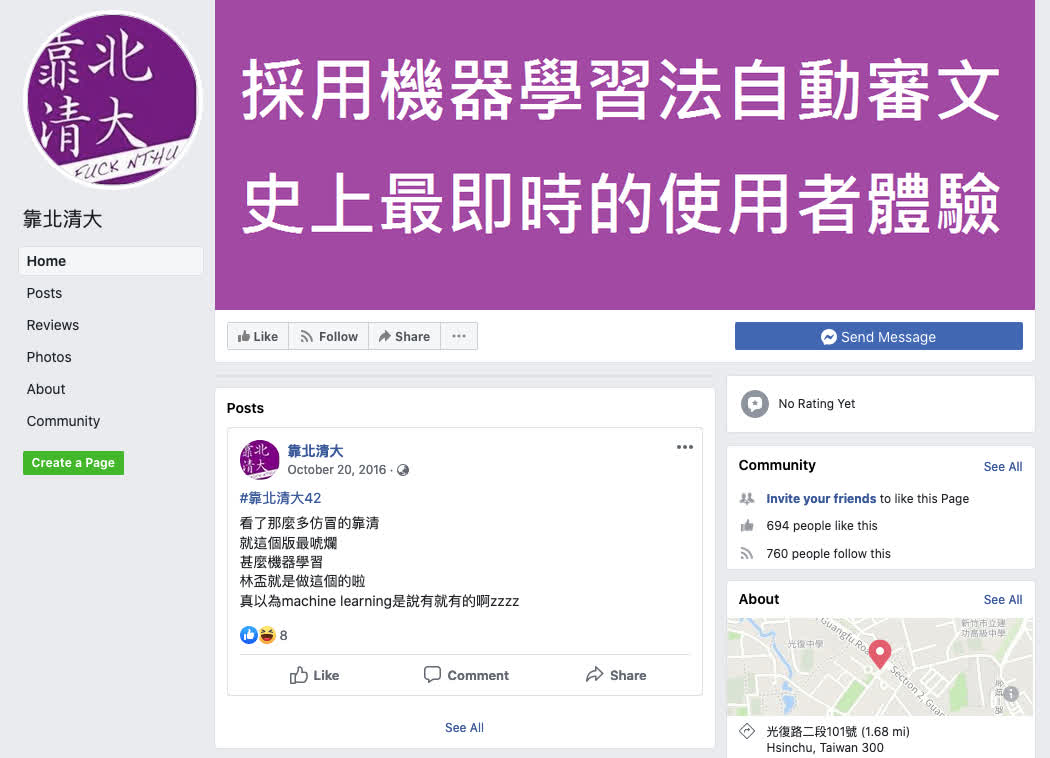The width and height of the screenshot is (1050, 758).
Task: Share the page using Share arrow button
Action: click(x=404, y=336)
